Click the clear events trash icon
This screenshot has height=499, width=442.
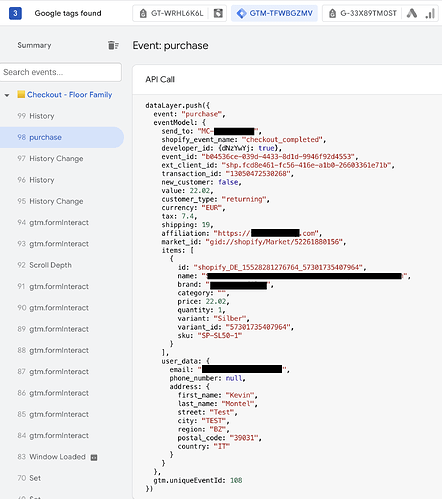click(x=113, y=45)
